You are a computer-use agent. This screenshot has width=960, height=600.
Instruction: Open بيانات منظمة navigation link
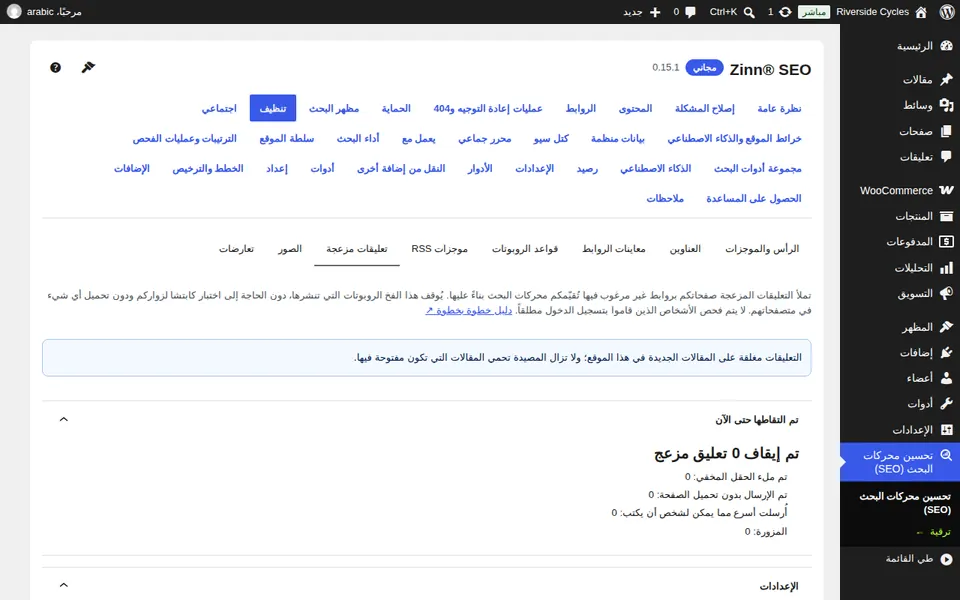coord(618,138)
